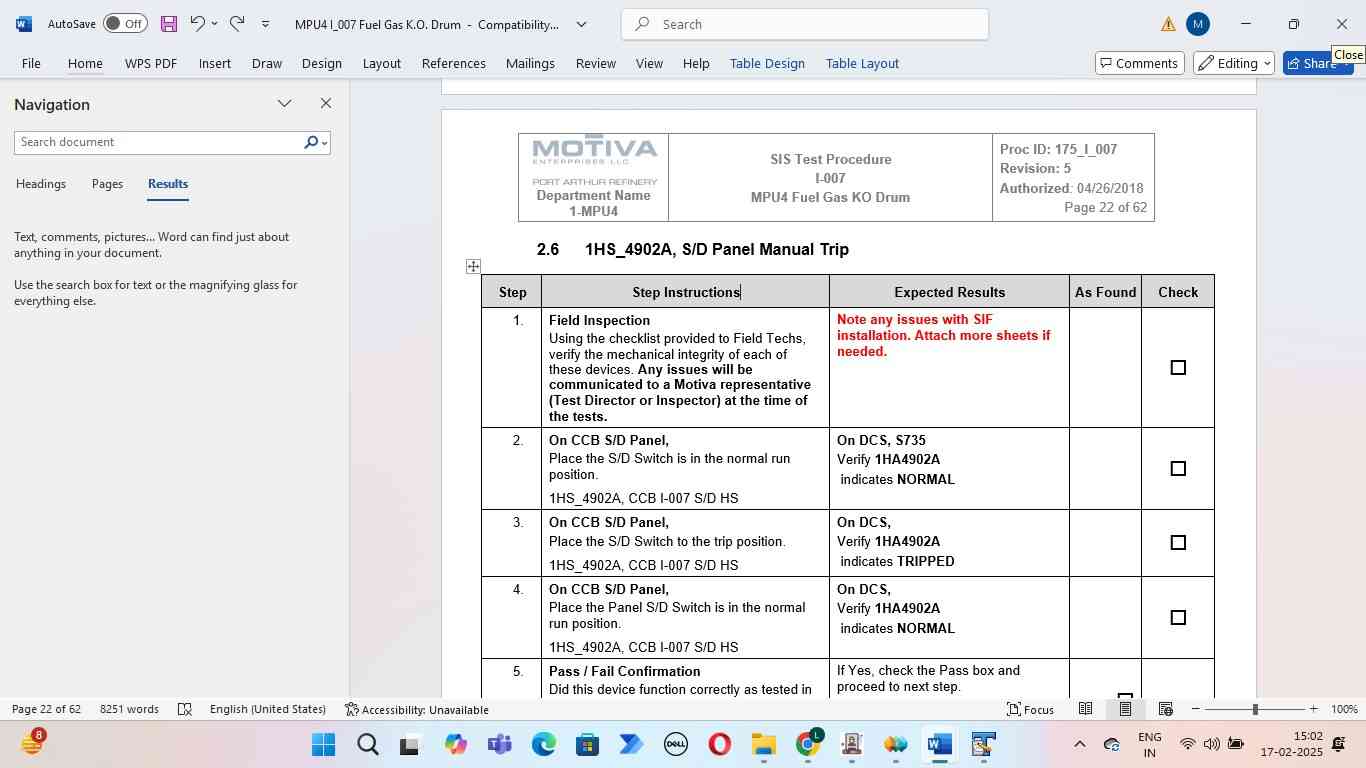This screenshot has width=1366, height=768.
Task: Click the 'Expected Results' header cell
Action: pos(949,291)
